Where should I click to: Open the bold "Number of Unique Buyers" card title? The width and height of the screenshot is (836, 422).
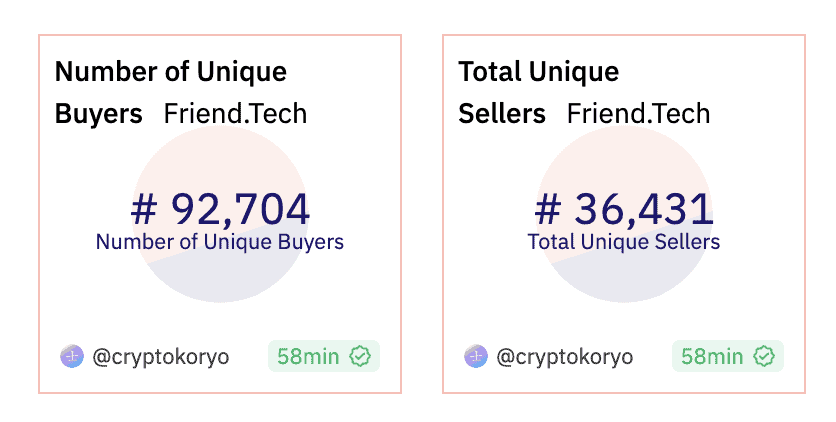[170, 72]
